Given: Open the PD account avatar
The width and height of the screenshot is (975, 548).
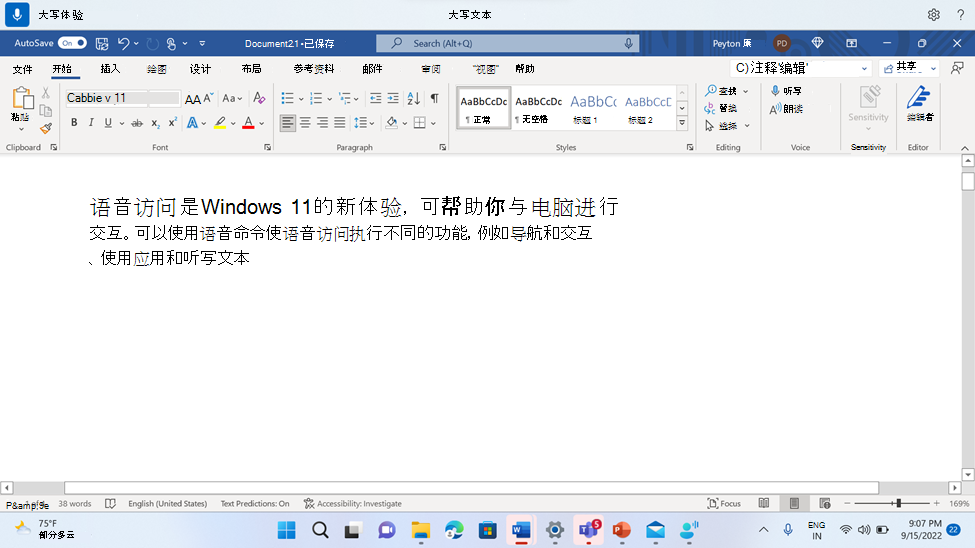Looking at the screenshot, I should 782,44.
